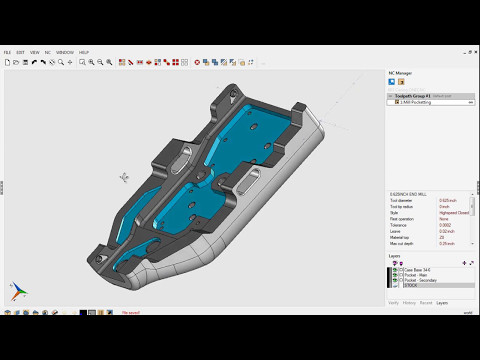Click the zoom out magnifier
The image size is (480, 360).
[x=100, y=62]
